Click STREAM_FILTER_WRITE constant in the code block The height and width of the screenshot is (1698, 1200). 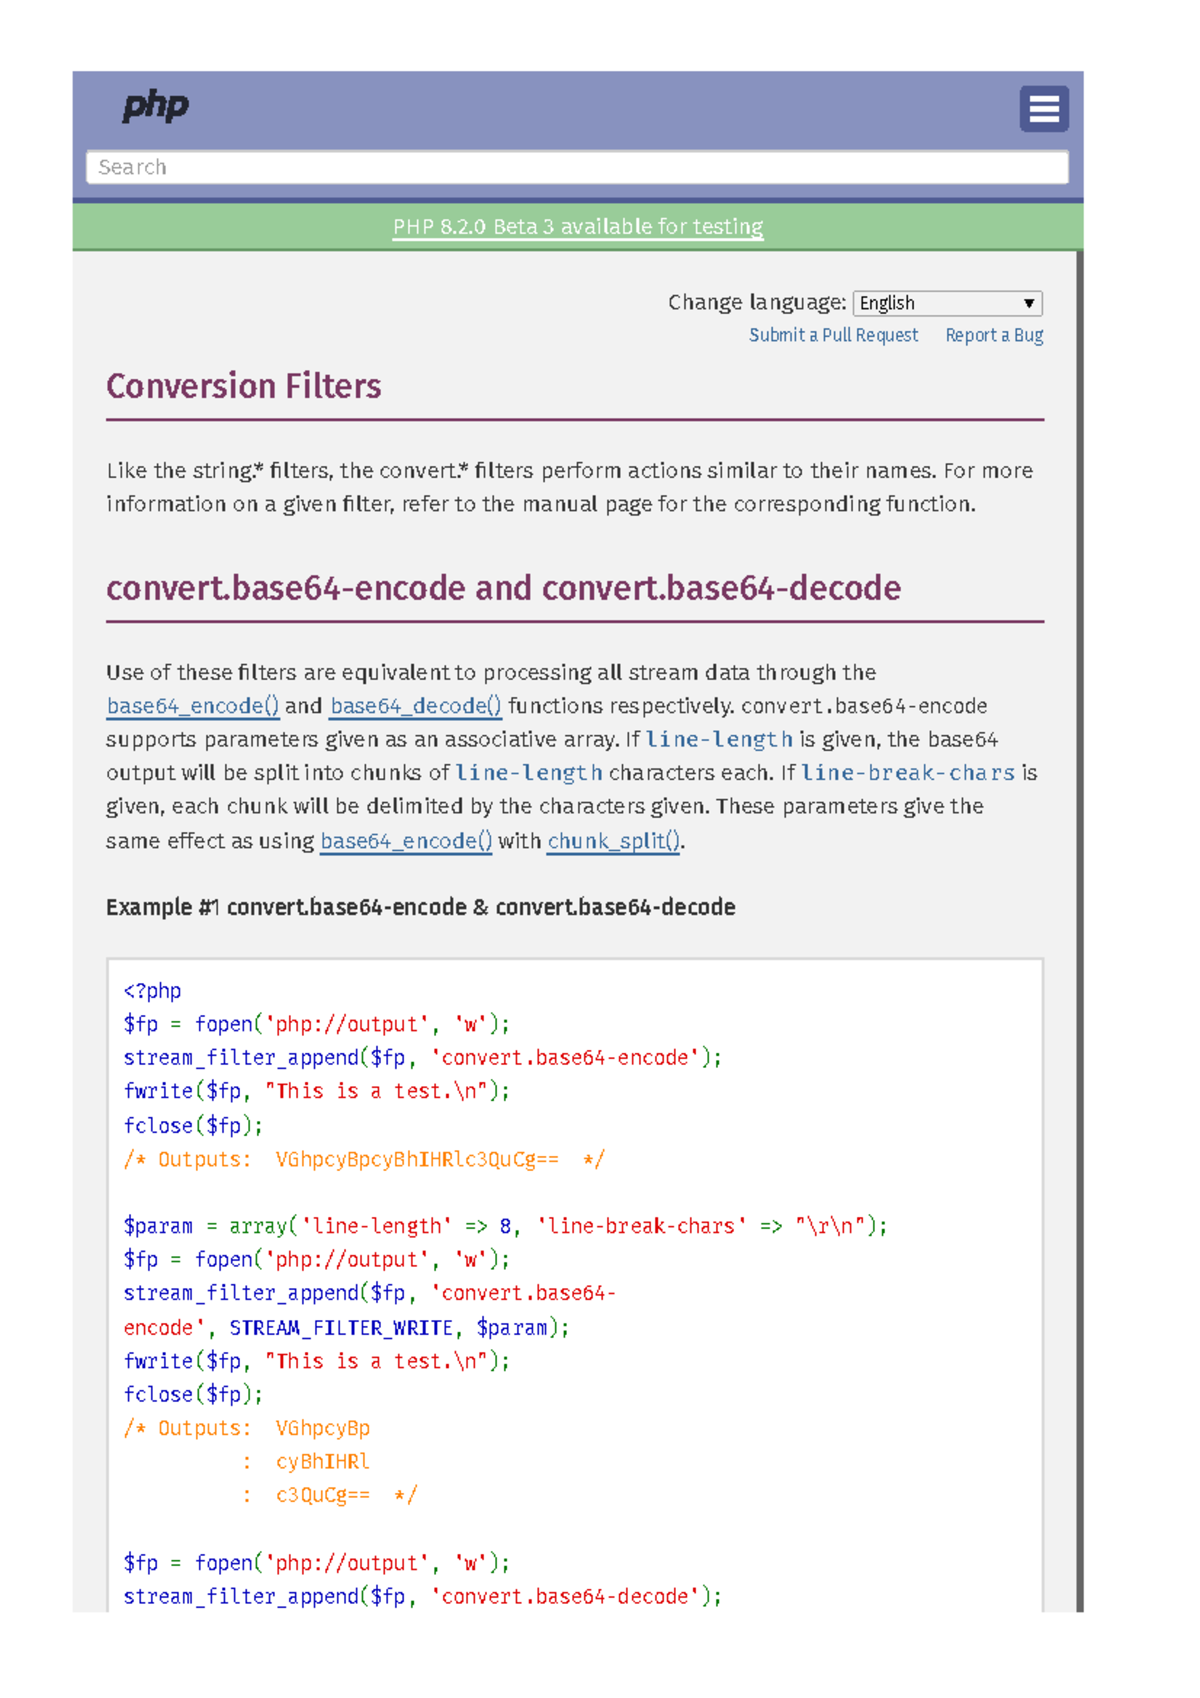(340, 1328)
